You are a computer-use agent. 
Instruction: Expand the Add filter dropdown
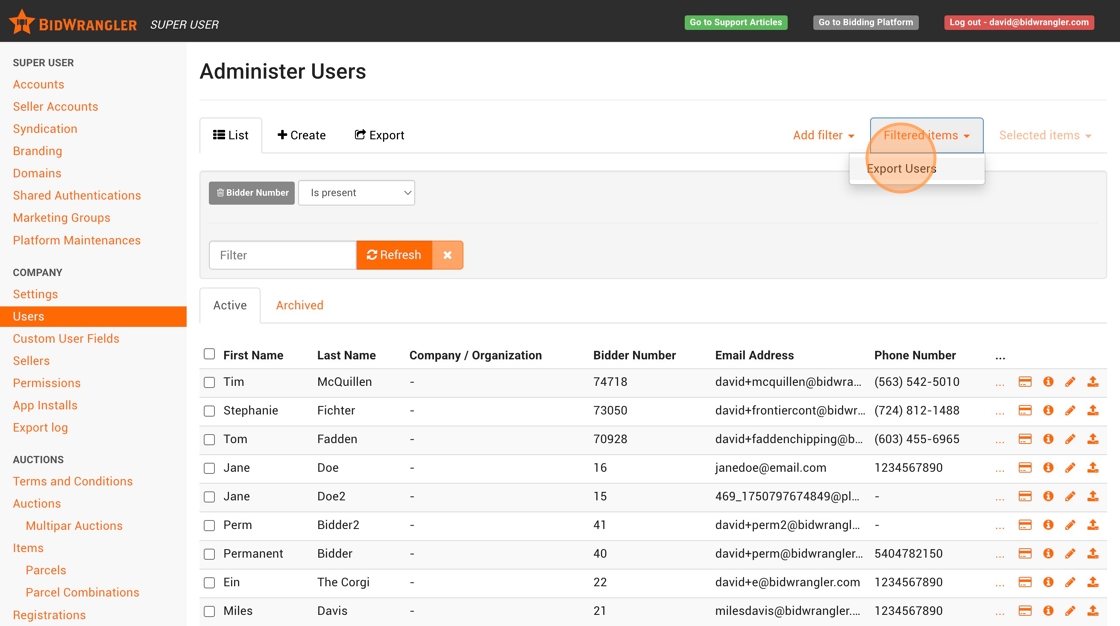point(823,136)
